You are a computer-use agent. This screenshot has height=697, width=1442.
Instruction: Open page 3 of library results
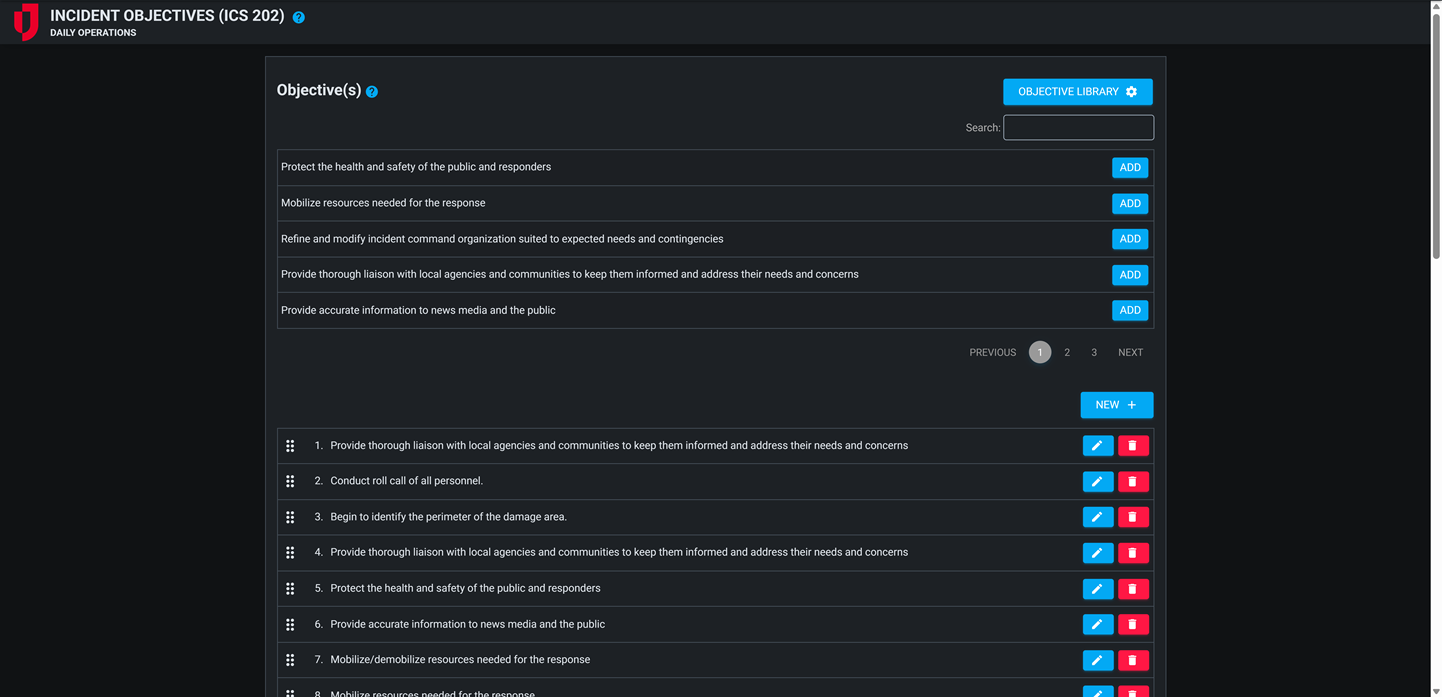point(1093,352)
